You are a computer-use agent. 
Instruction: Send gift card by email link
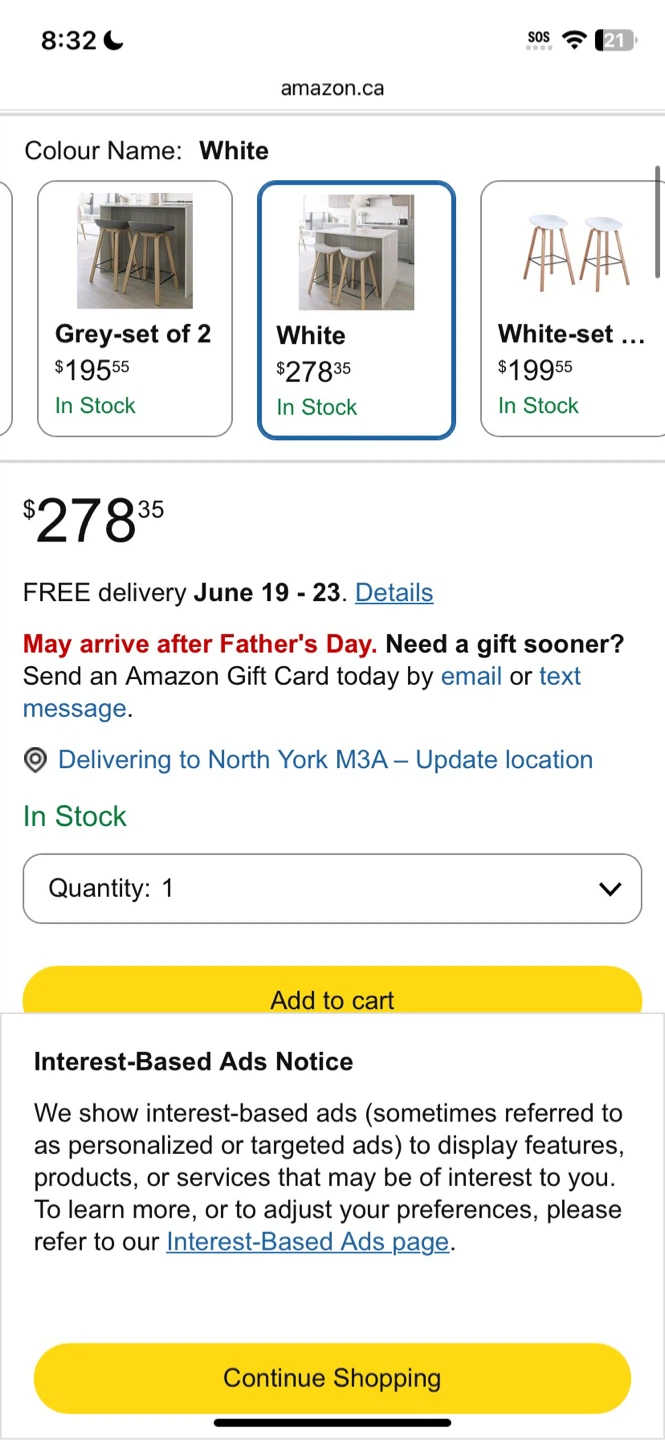coord(471,676)
